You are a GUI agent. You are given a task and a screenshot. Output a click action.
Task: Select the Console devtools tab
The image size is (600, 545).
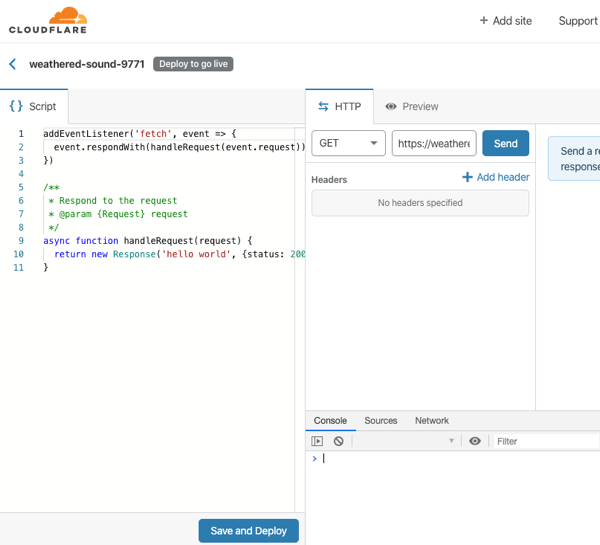(330, 421)
